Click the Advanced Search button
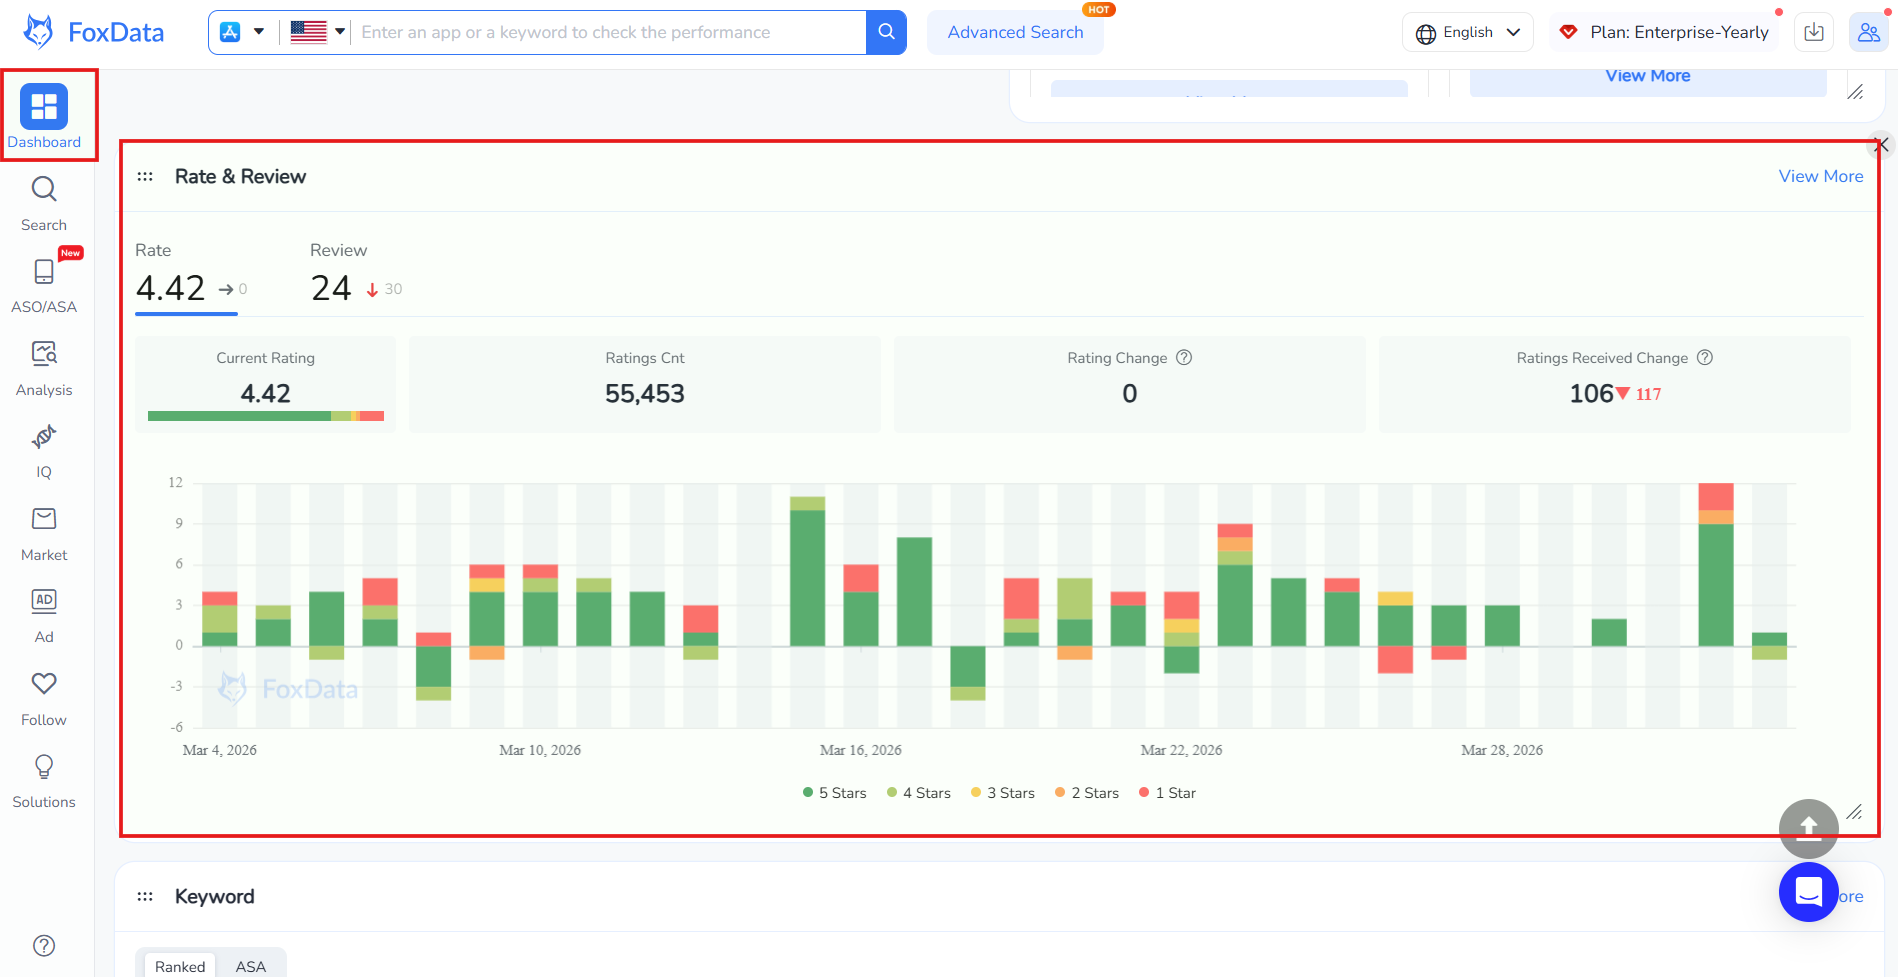This screenshot has width=1898, height=977. point(1015,32)
